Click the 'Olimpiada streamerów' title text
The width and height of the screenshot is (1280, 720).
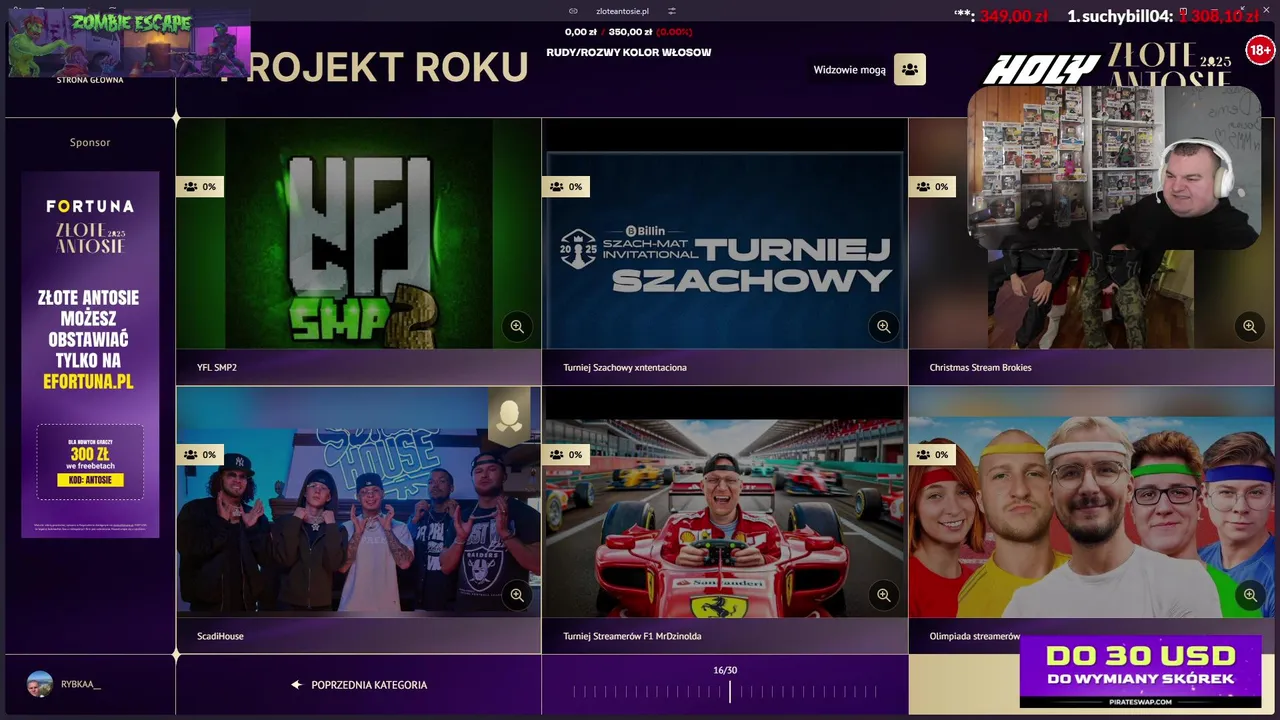[974, 636]
